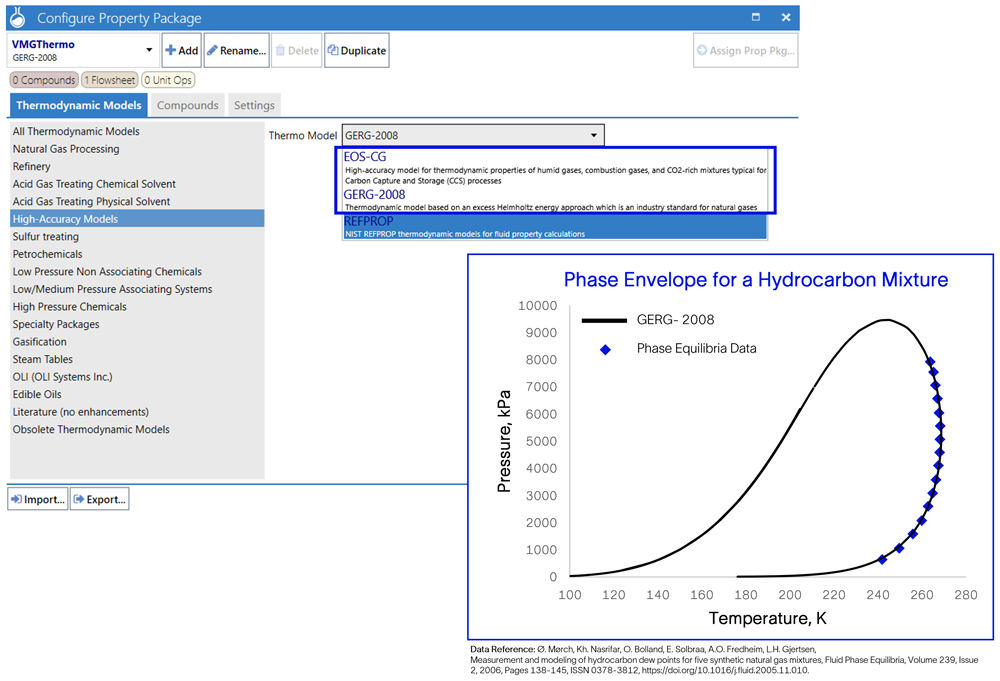Click the Import icon button
The width and height of the screenshot is (1000, 681).
coord(16,498)
